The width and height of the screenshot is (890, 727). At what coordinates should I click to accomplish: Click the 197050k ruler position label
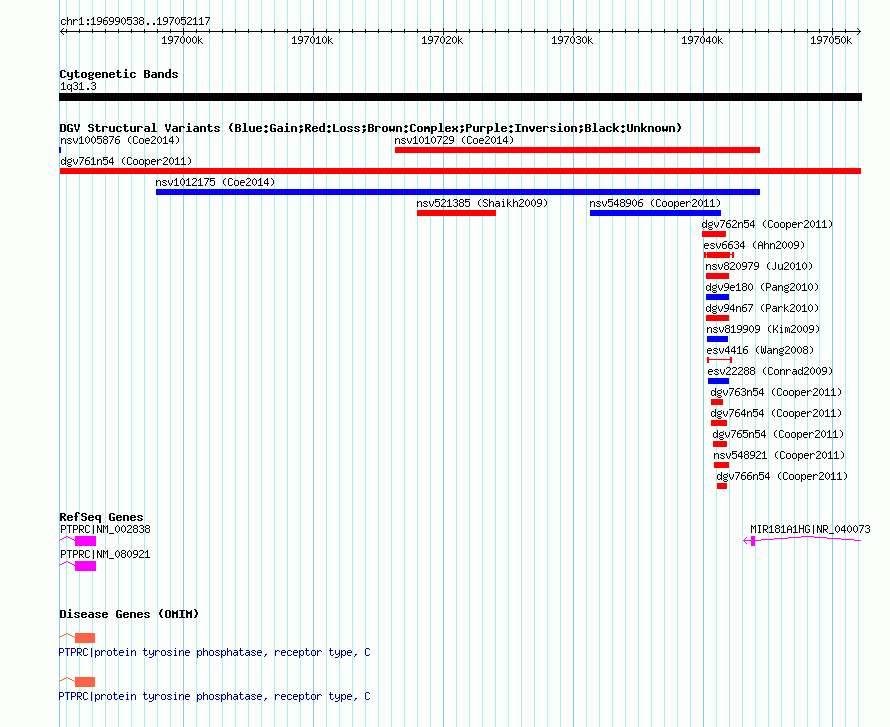(x=830, y=40)
